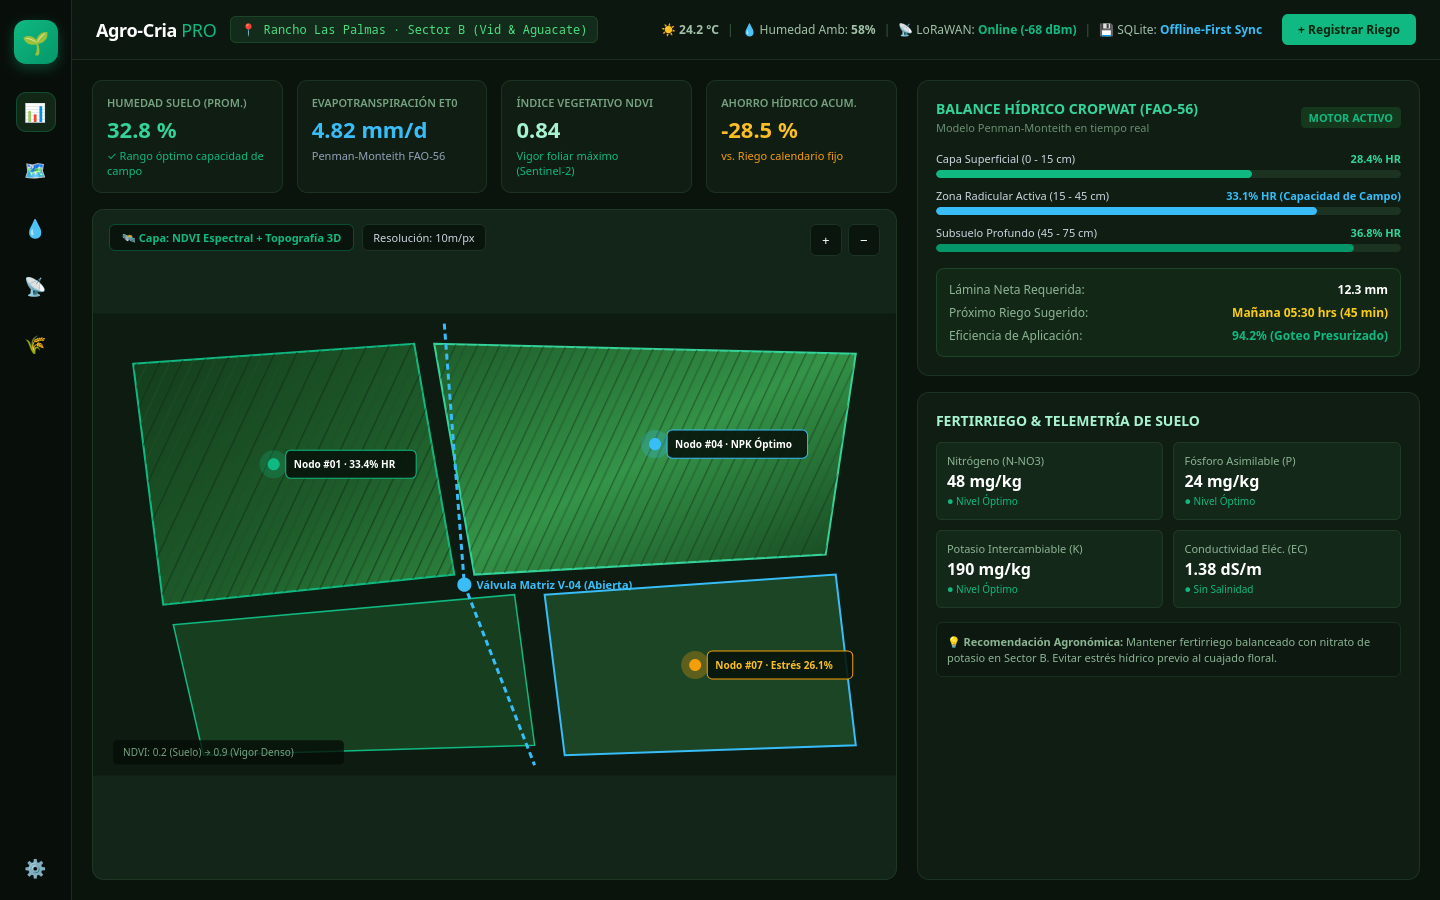1440x900 pixels.
Task: Select the Nodo #07 orange stress marker
Action: pyautogui.click(x=695, y=665)
